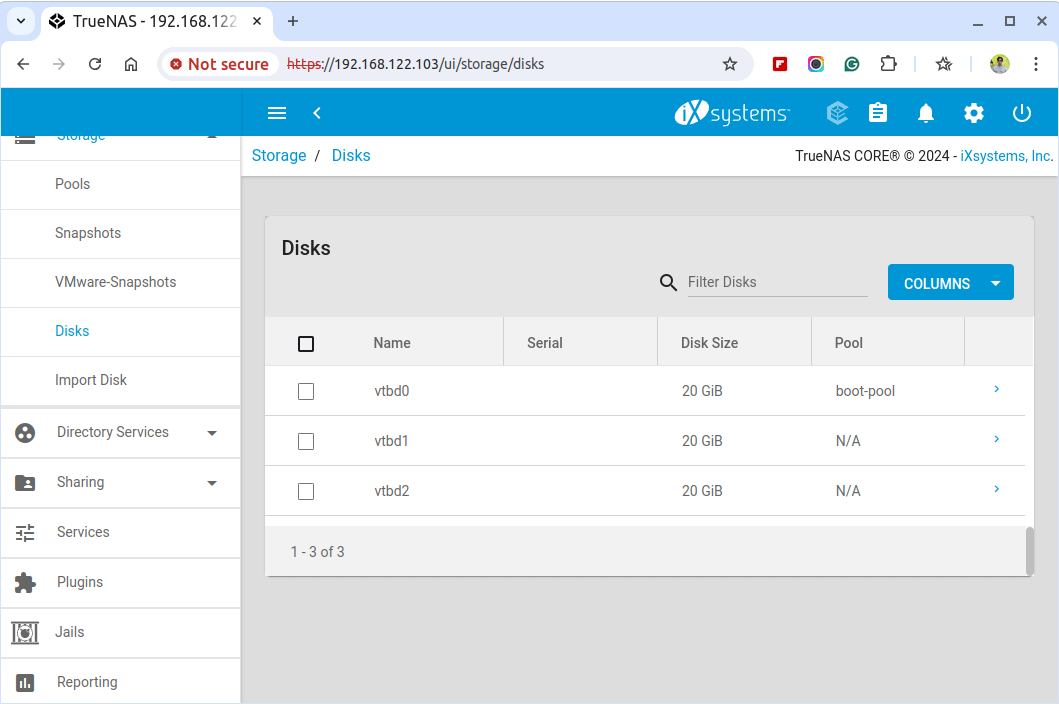Open the bookmarks star list icon in toolbar
Viewport: 1059px width, 704px height.
[x=944, y=64]
